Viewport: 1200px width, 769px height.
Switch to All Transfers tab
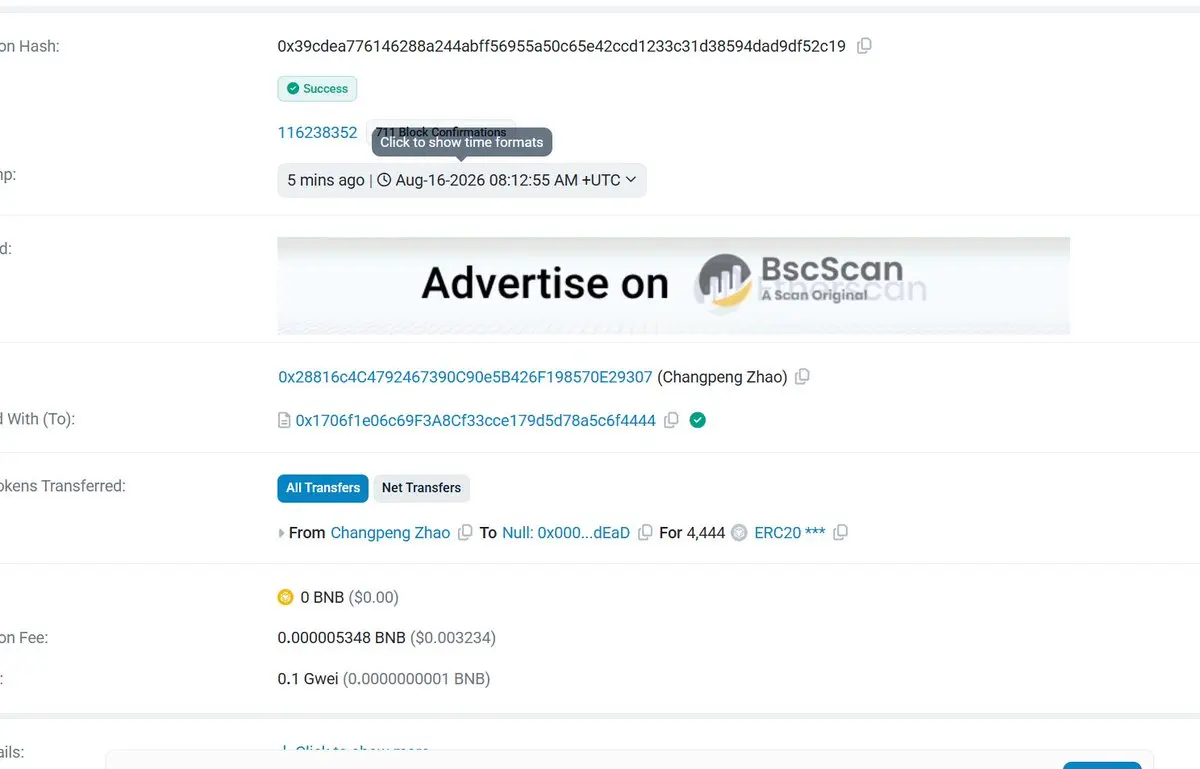[x=323, y=488]
